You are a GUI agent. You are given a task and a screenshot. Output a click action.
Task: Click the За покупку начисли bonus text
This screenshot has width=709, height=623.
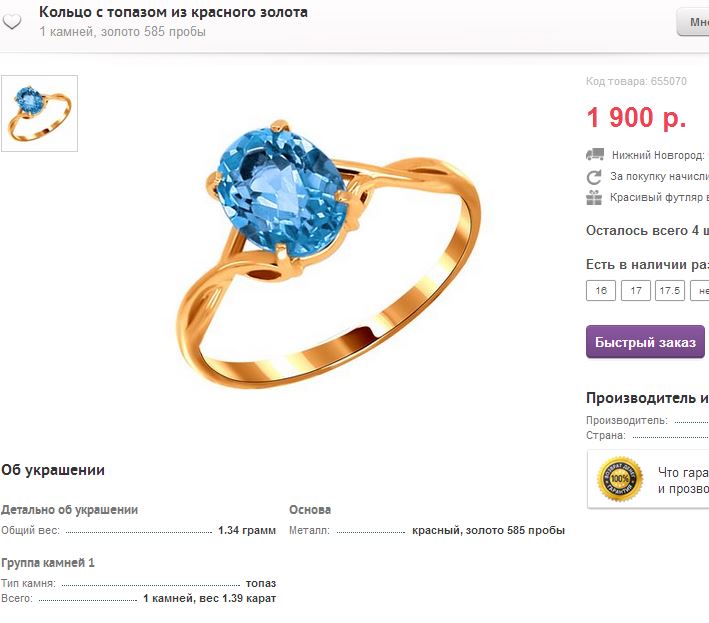tap(659, 176)
